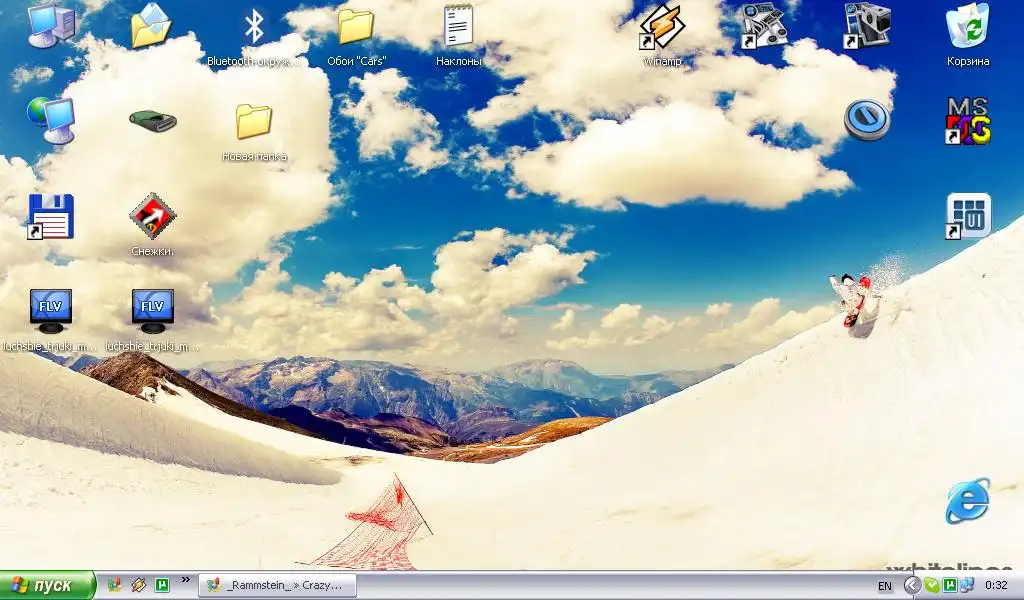Show hidden system tray icons arrow
Viewport: 1024px width, 600px height.
click(x=912, y=585)
